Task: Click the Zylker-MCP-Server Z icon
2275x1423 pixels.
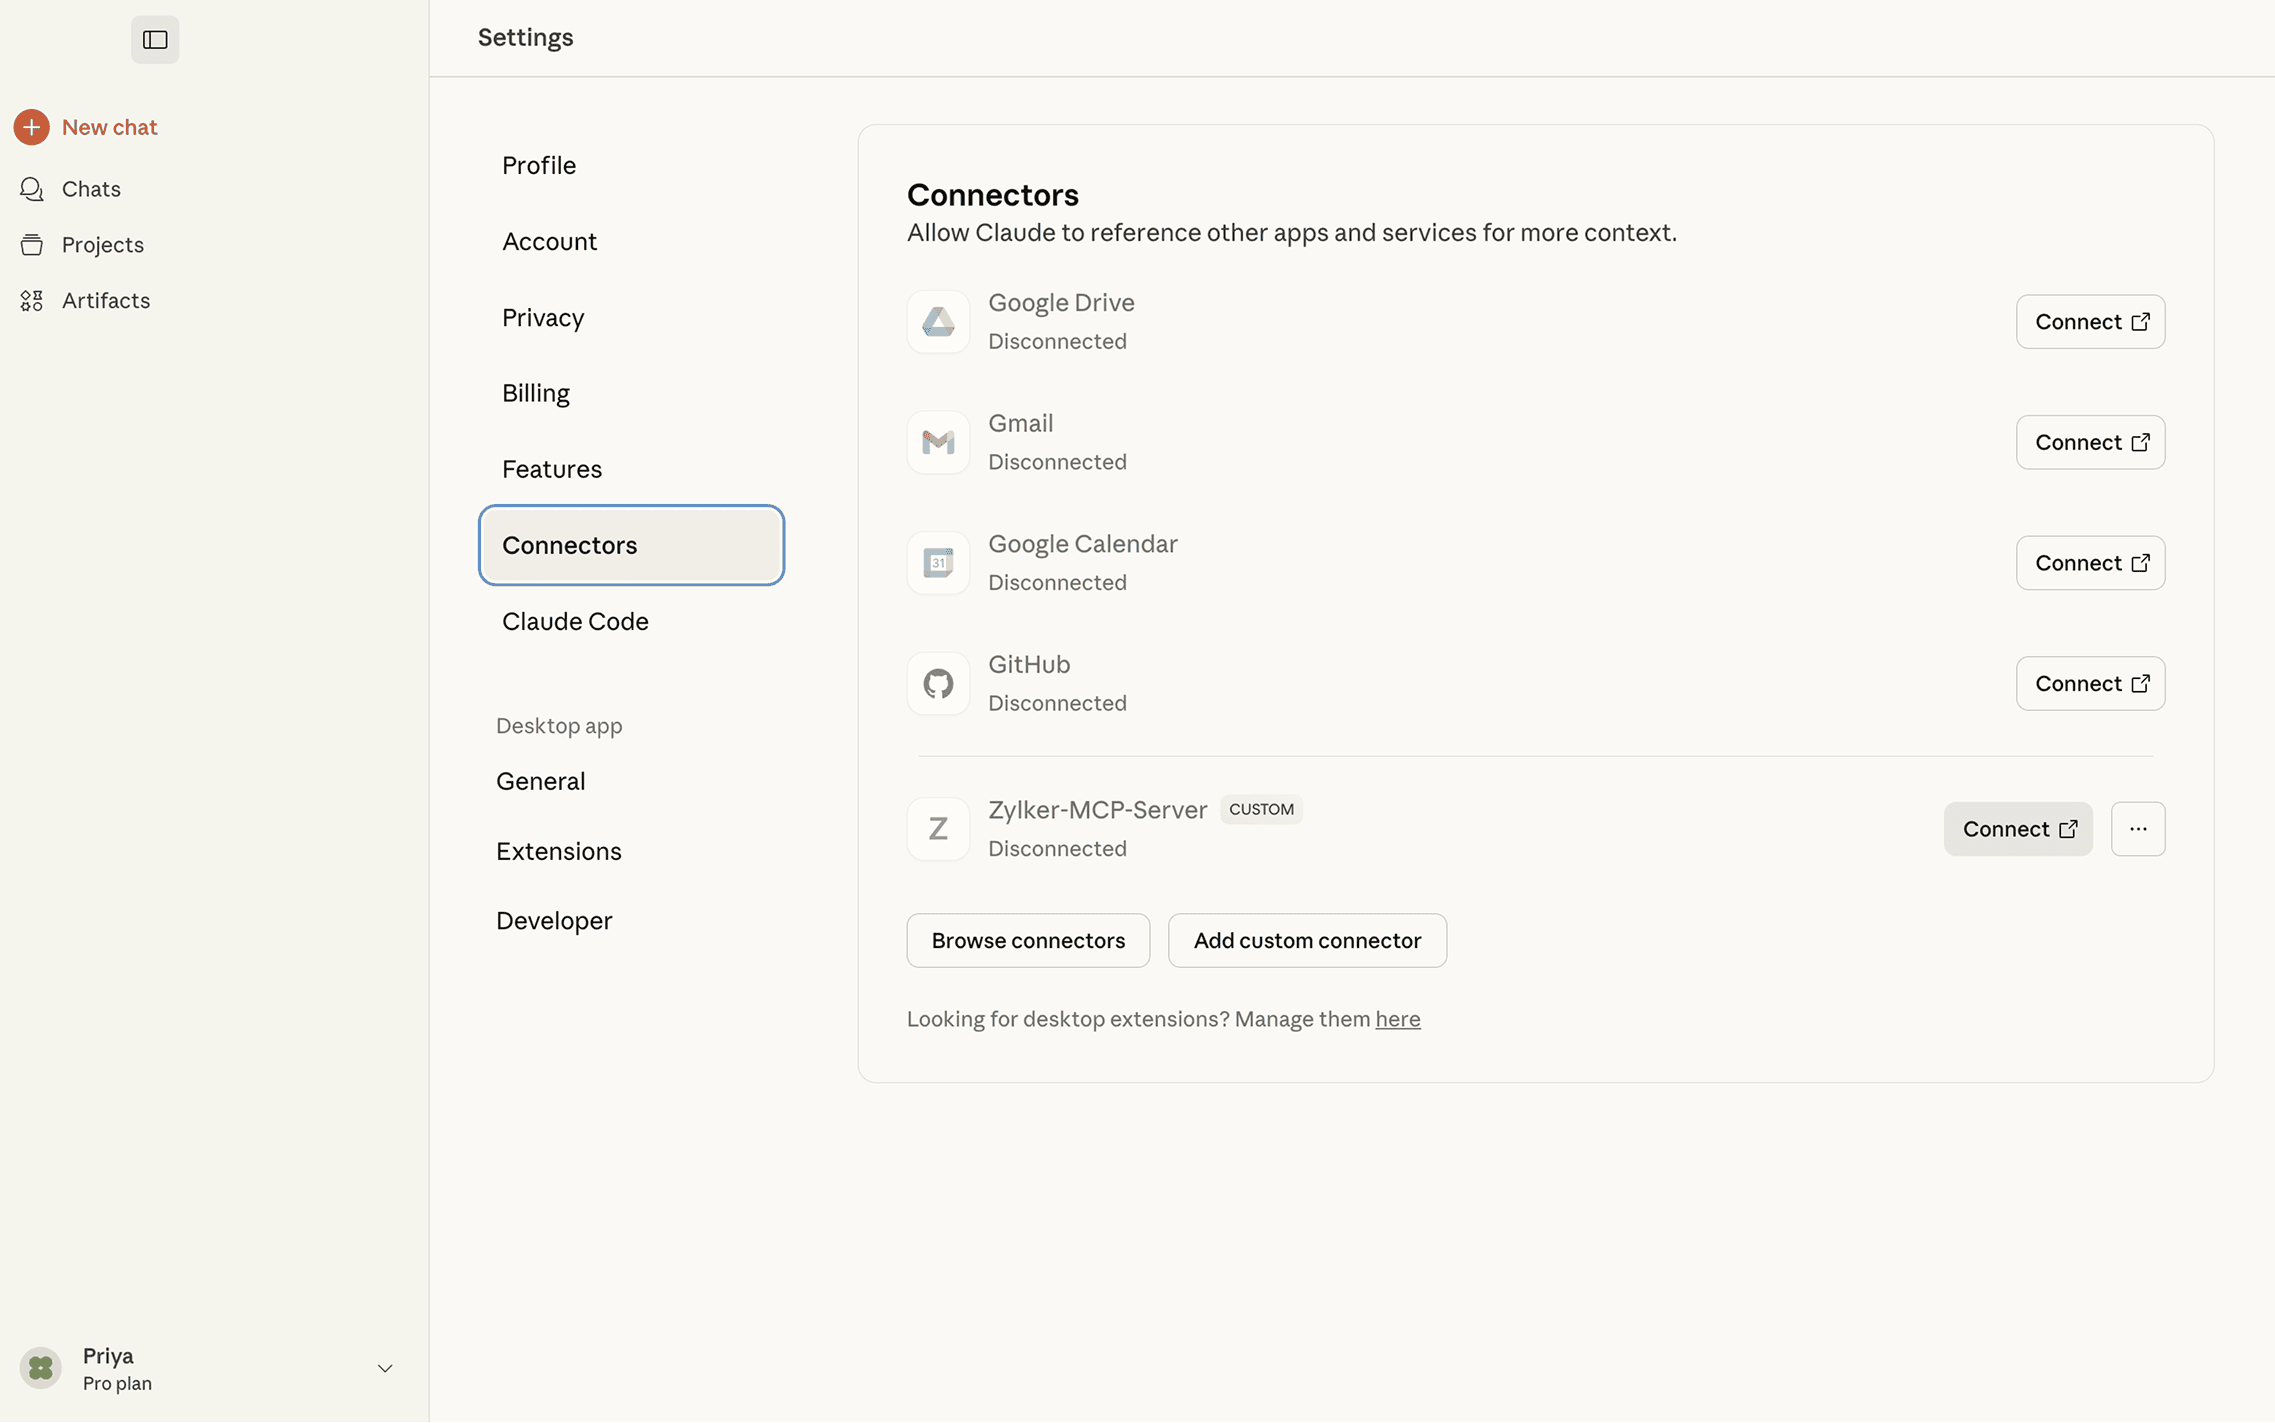Action: (x=937, y=828)
